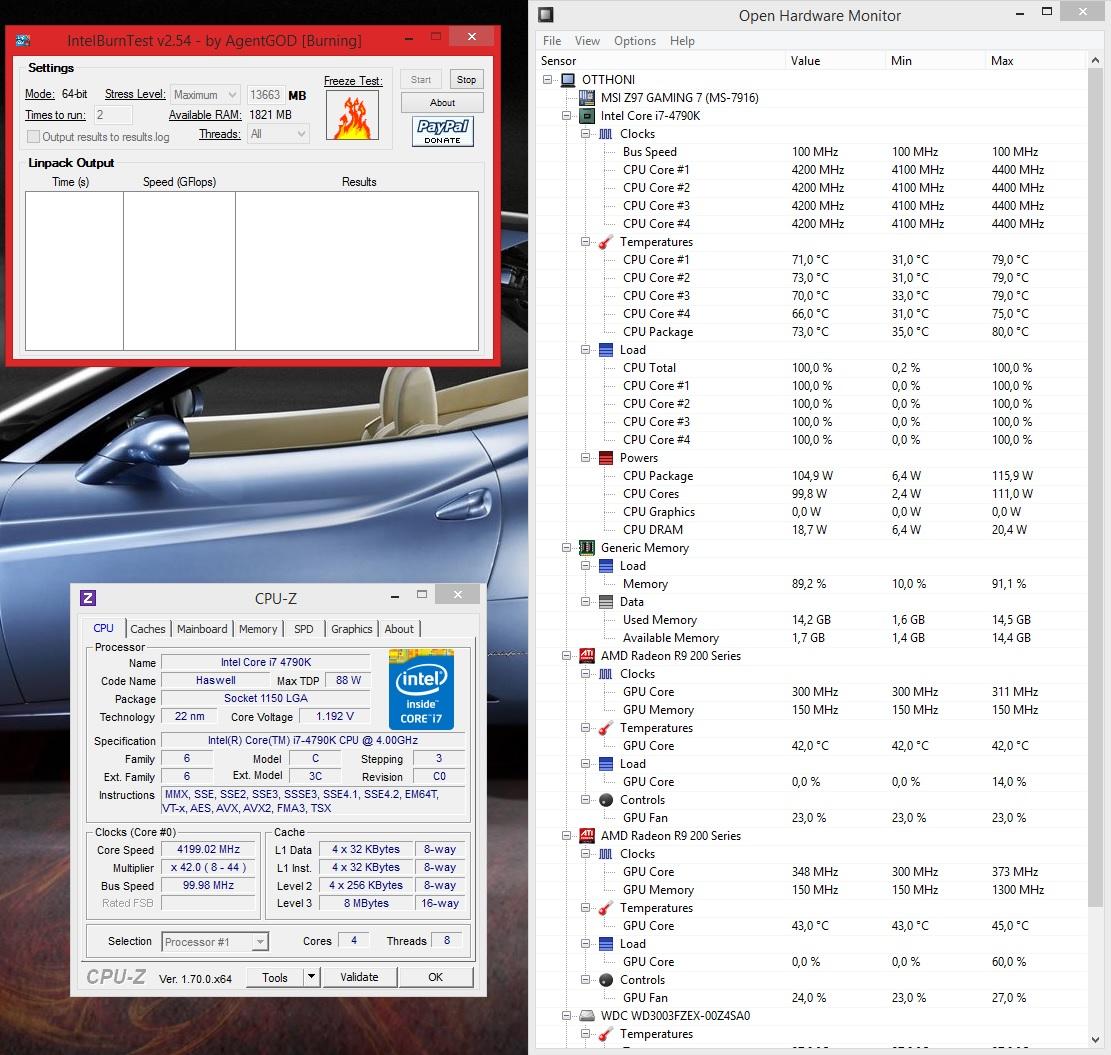
Task: Click the flame Freeze Test icon in IntelBurnTest
Action: pos(352,116)
